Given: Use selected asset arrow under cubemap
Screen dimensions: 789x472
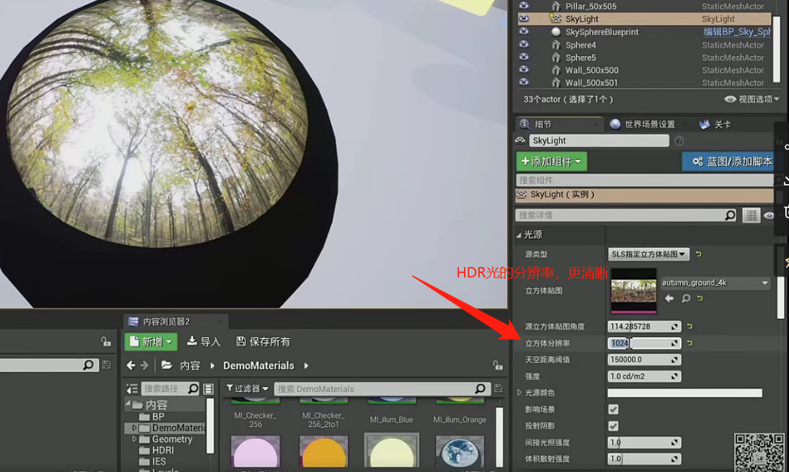Looking at the screenshot, I should point(669,298).
